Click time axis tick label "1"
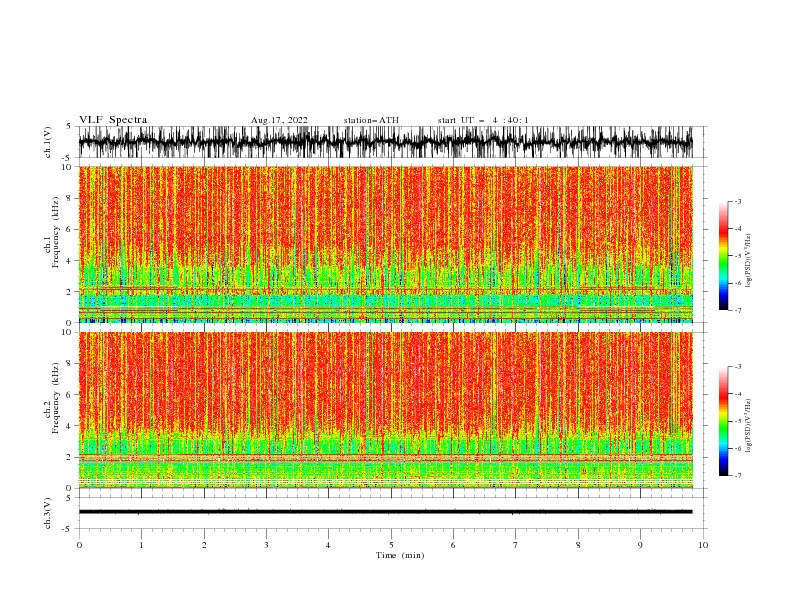 (x=141, y=545)
